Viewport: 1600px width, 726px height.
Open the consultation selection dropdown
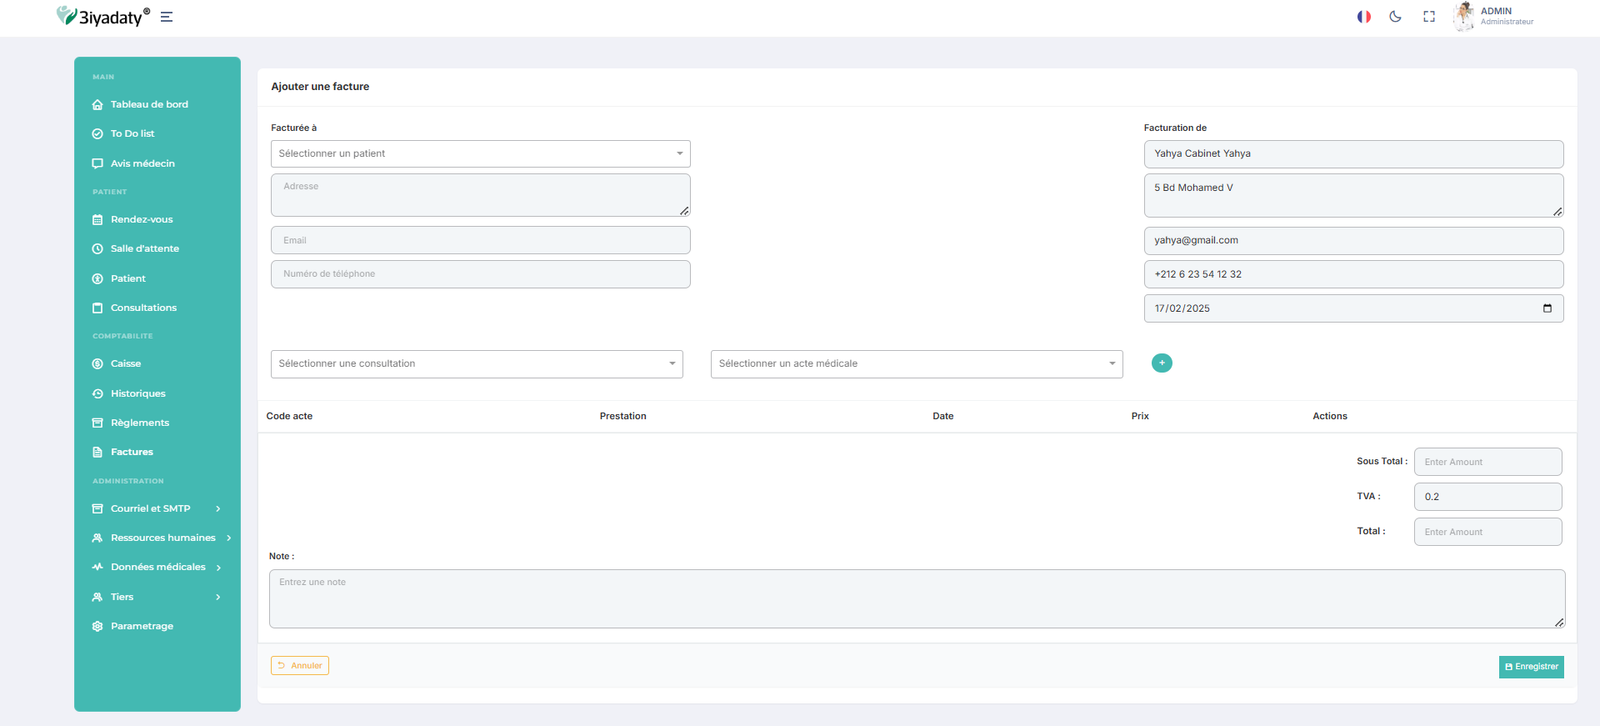(476, 364)
